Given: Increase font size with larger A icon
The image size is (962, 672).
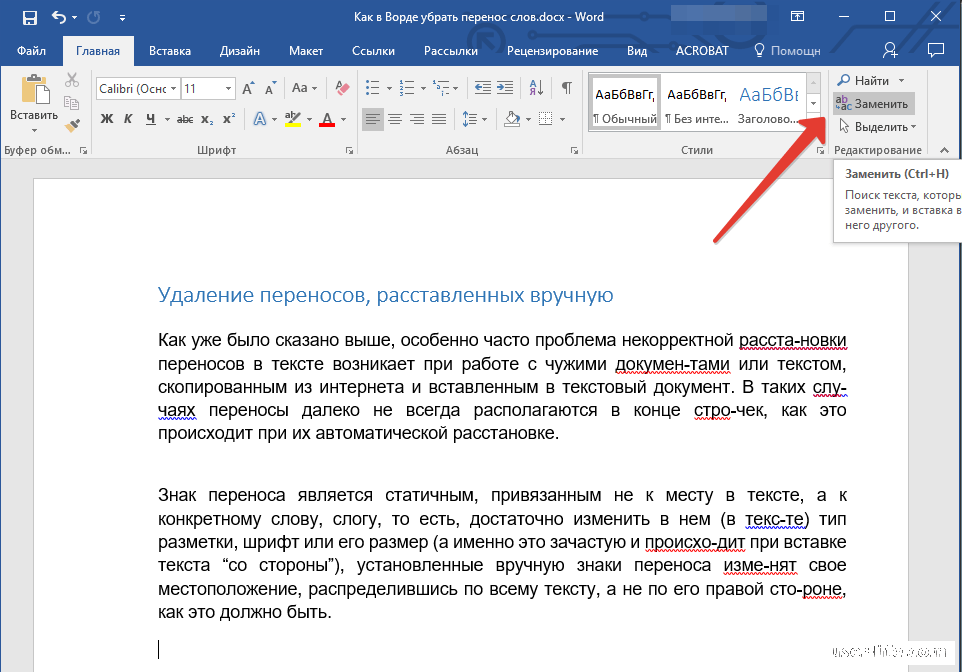Looking at the screenshot, I should click(248, 89).
